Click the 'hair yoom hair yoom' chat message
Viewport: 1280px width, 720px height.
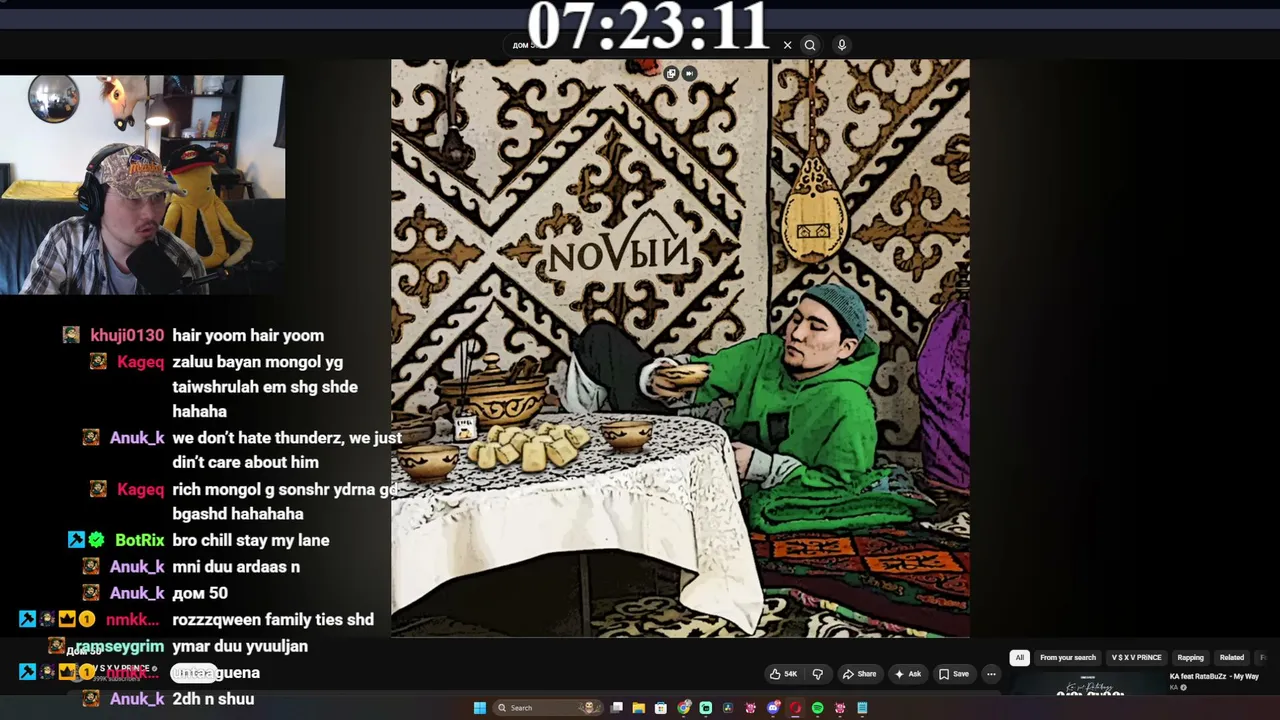click(248, 336)
